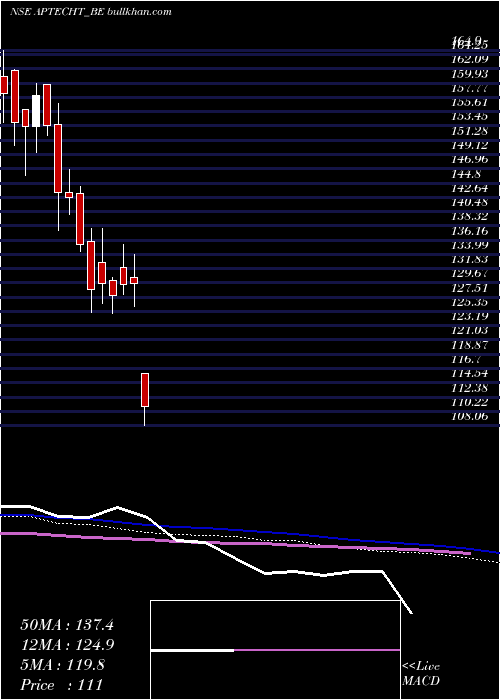
Task: Click the 129.67 price axis label
Action: click(470, 273)
